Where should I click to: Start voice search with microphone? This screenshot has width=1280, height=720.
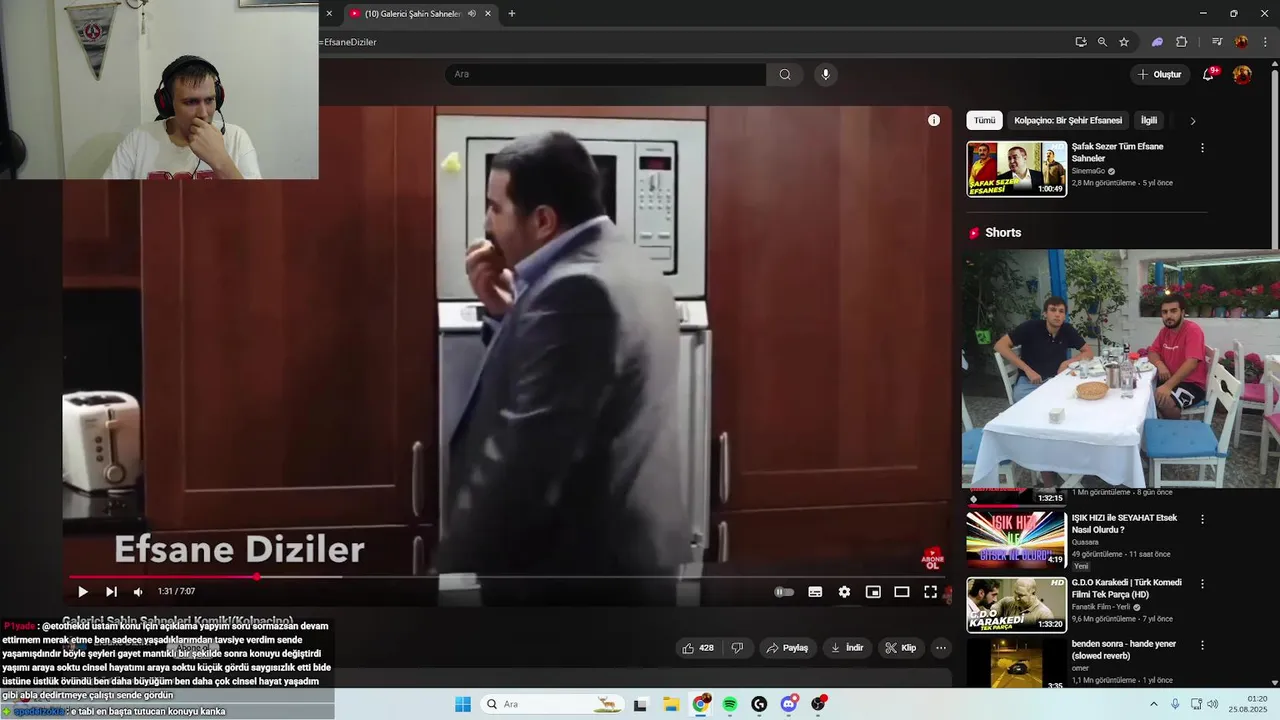coord(825,74)
